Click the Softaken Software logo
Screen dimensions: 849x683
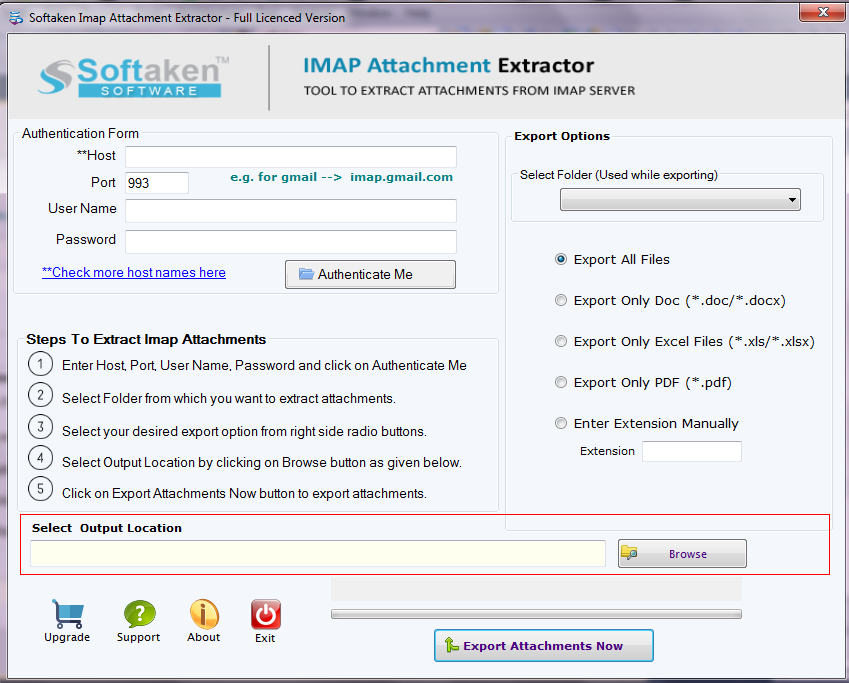[133, 77]
